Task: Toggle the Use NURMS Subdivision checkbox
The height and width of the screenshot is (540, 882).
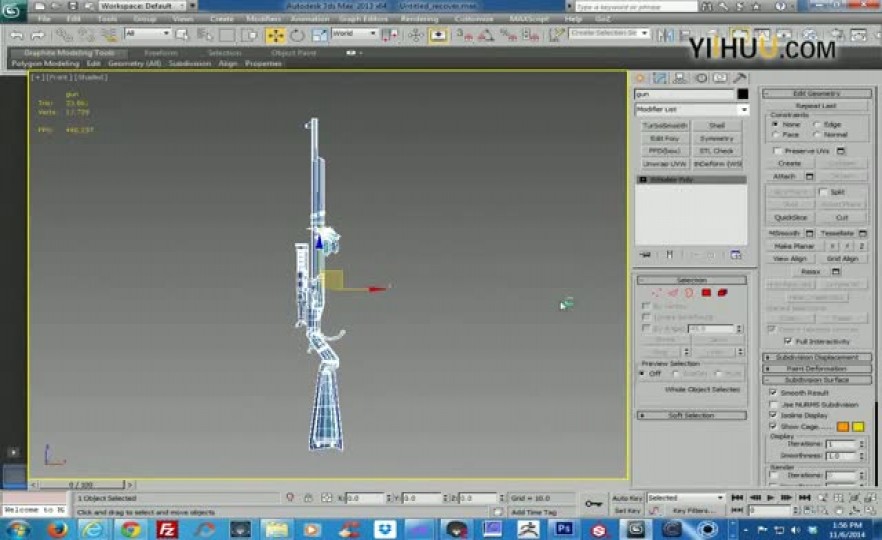Action: 773,404
